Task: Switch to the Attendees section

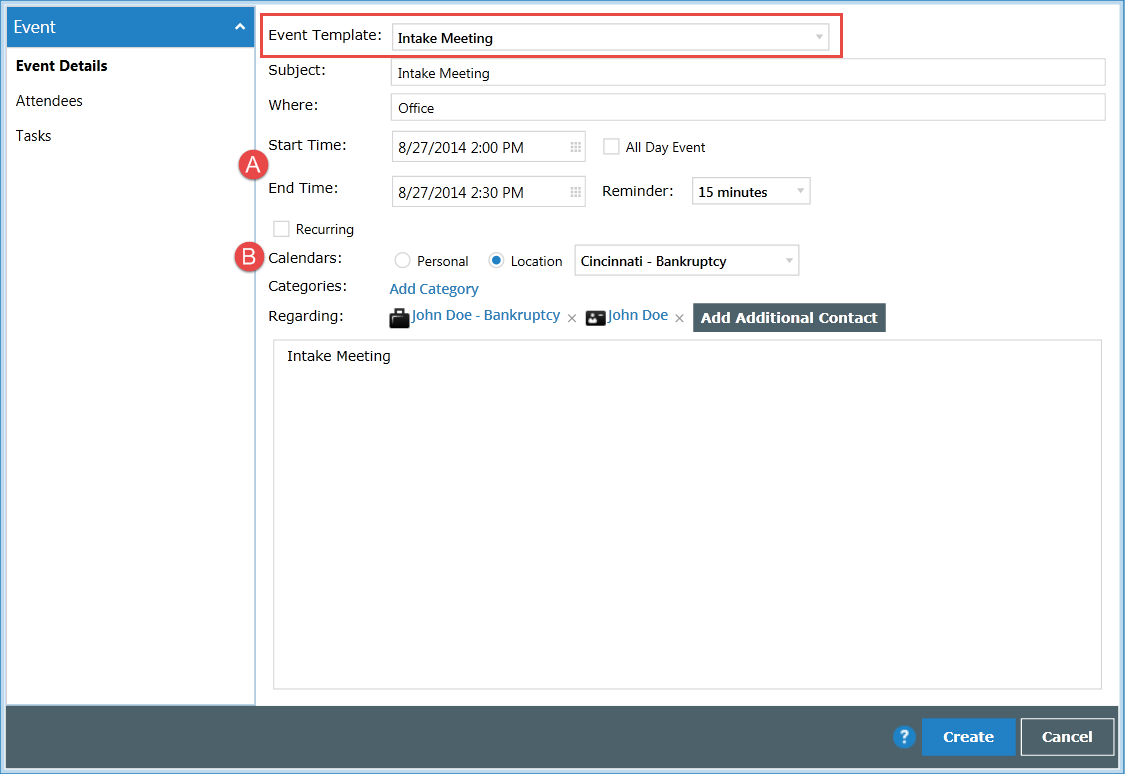Action: 49,101
